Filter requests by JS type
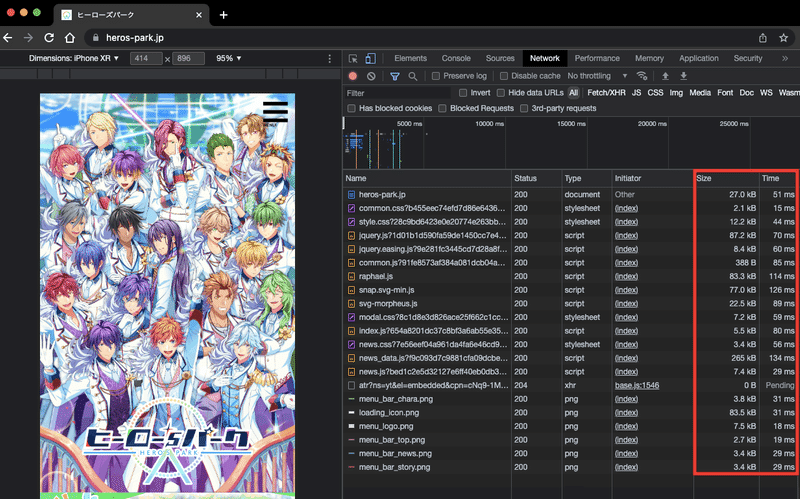This screenshot has width=800, height=499. [636, 92]
